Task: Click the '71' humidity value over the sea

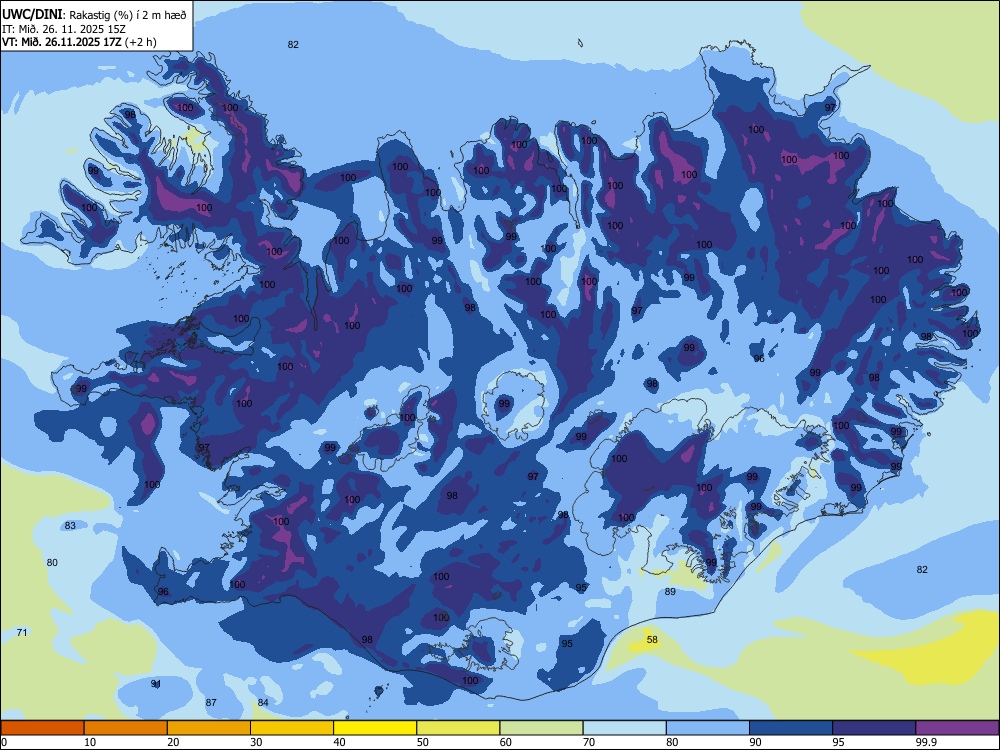Action: pyautogui.click(x=22, y=633)
